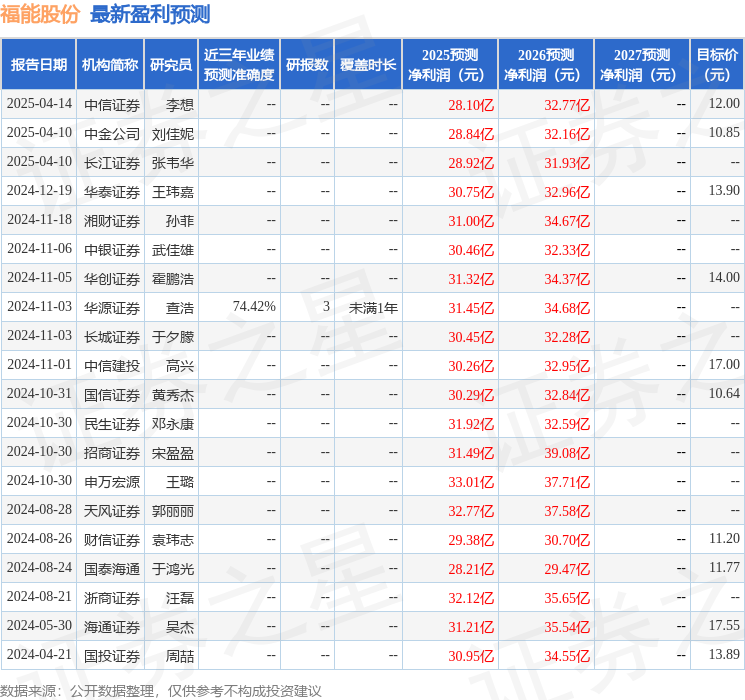745x700 pixels.
Task: Click the 28.10亿 profit value
Action: (471, 105)
